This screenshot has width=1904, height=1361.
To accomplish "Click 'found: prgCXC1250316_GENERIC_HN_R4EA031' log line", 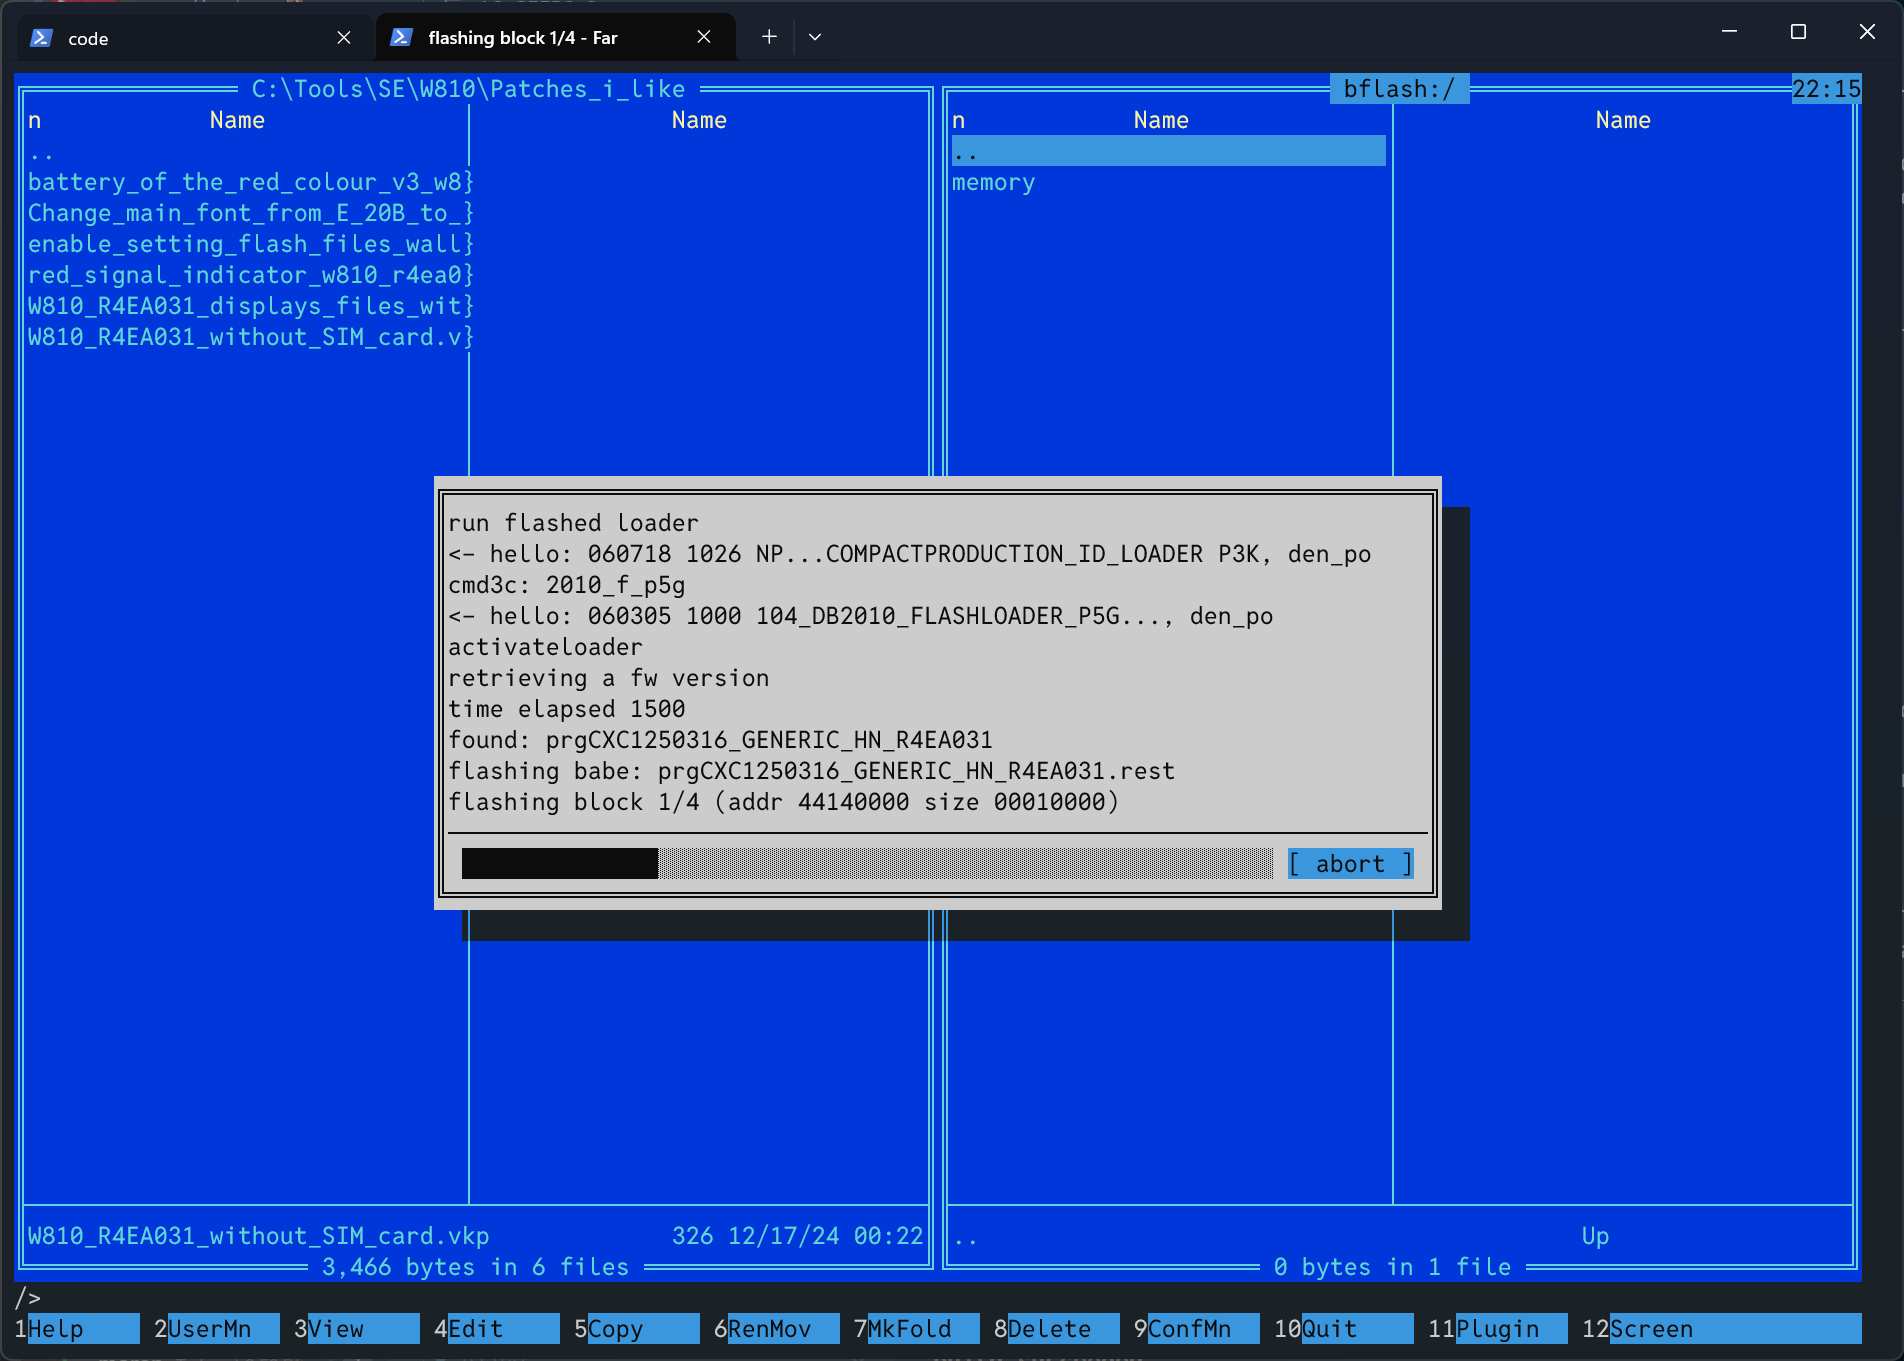I will (720, 740).
